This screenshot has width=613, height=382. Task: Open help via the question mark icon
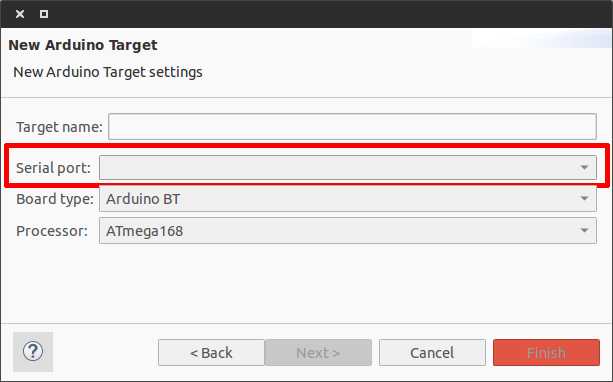[33, 352]
